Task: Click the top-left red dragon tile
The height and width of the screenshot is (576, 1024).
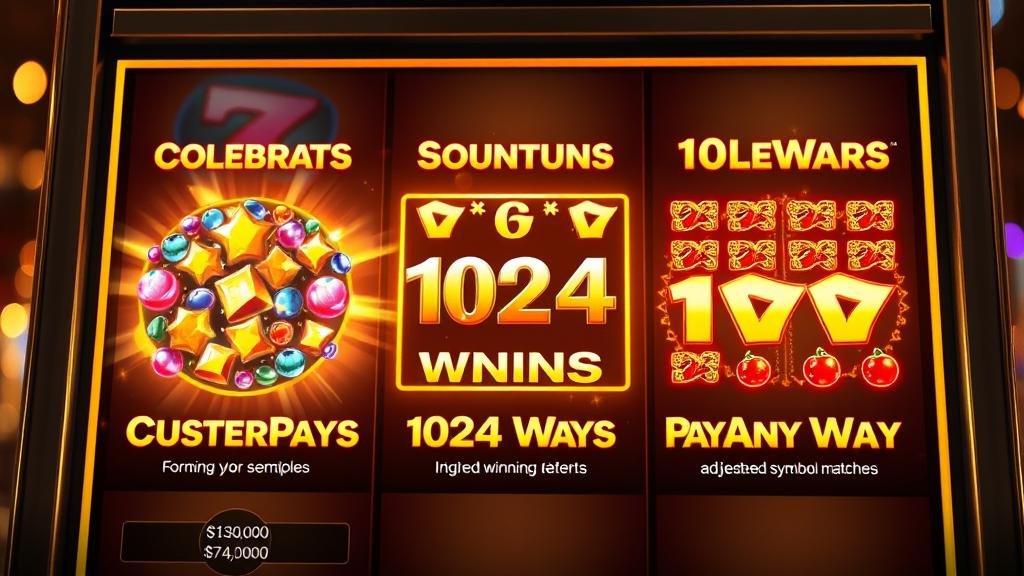Action: coord(694,216)
